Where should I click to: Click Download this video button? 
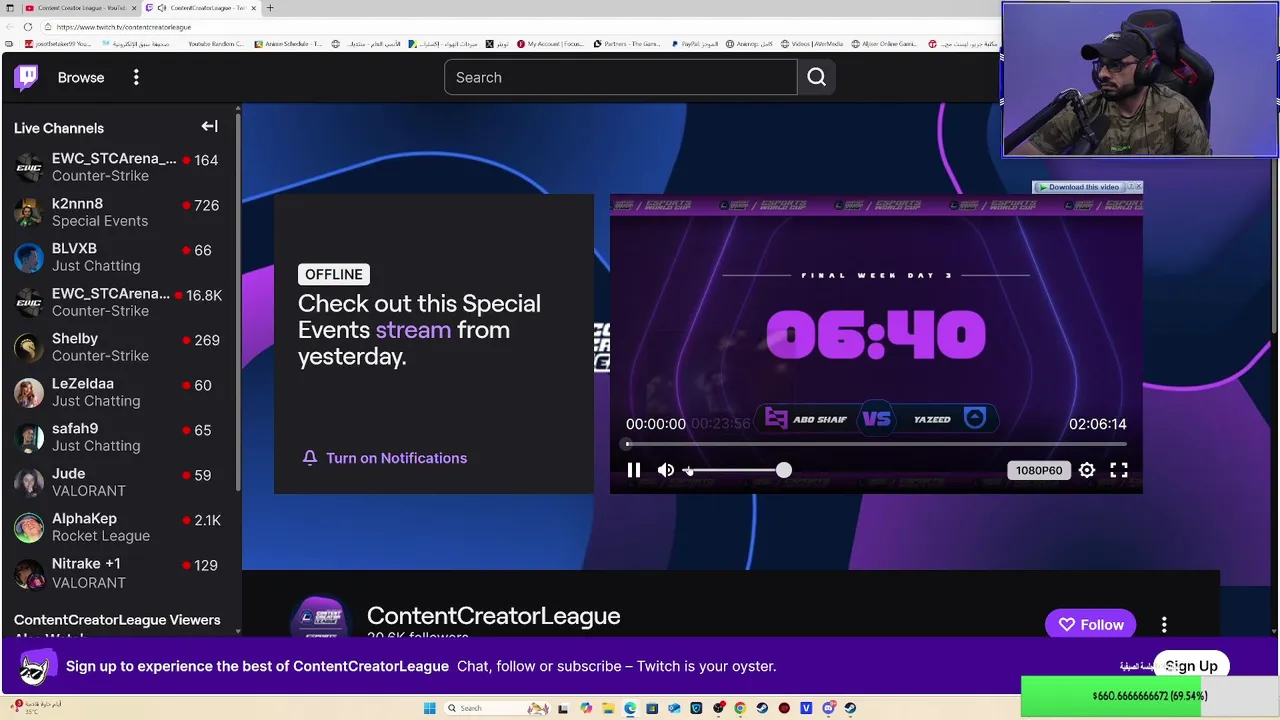coord(1078,187)
